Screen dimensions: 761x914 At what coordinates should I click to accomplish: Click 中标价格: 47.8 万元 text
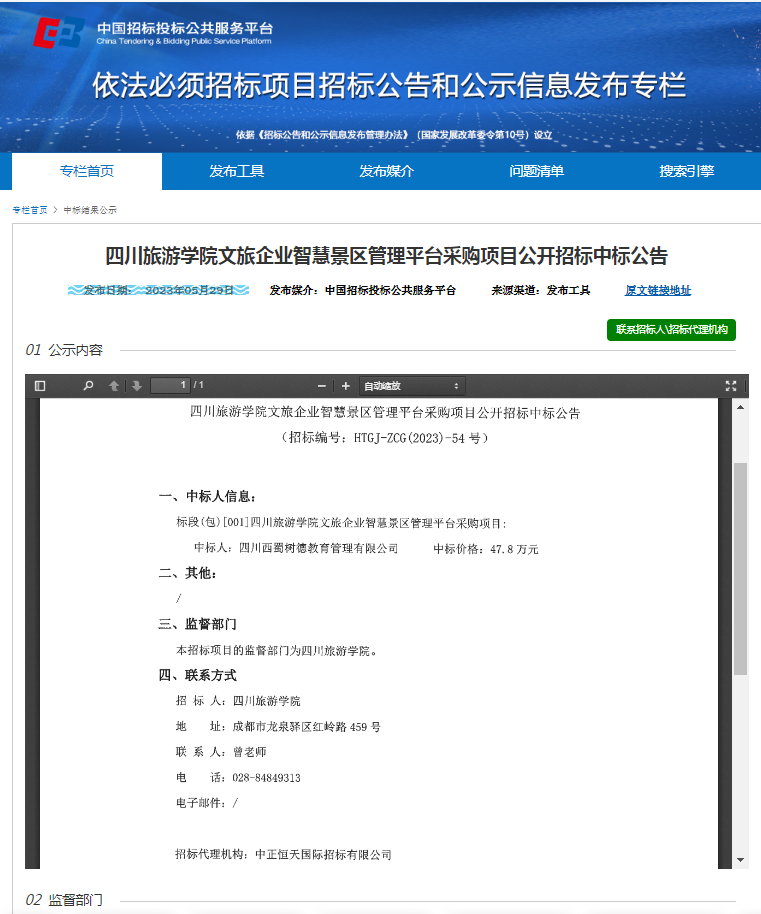[486, 549]
